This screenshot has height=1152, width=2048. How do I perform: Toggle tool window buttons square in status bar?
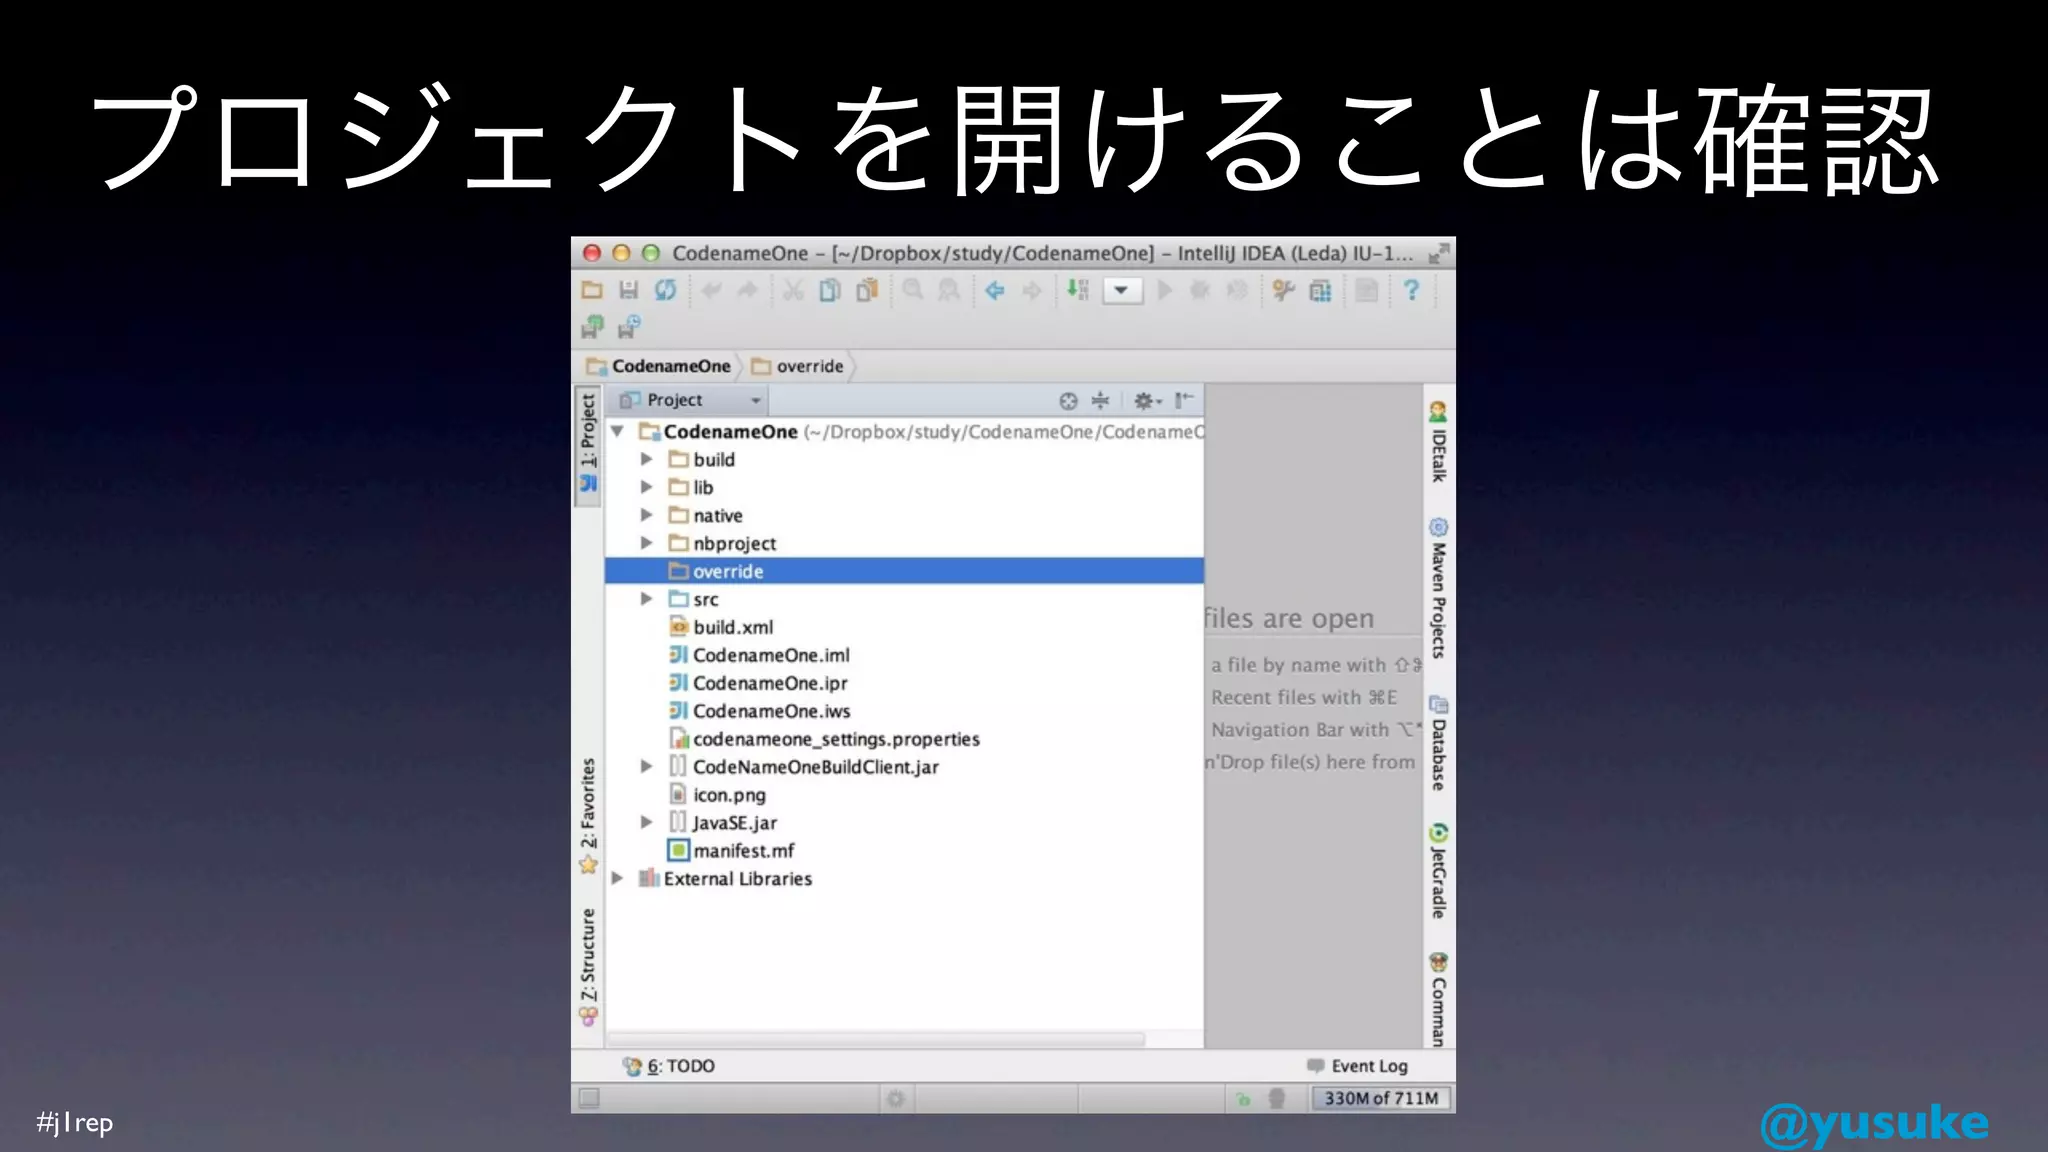(590, 1098)
